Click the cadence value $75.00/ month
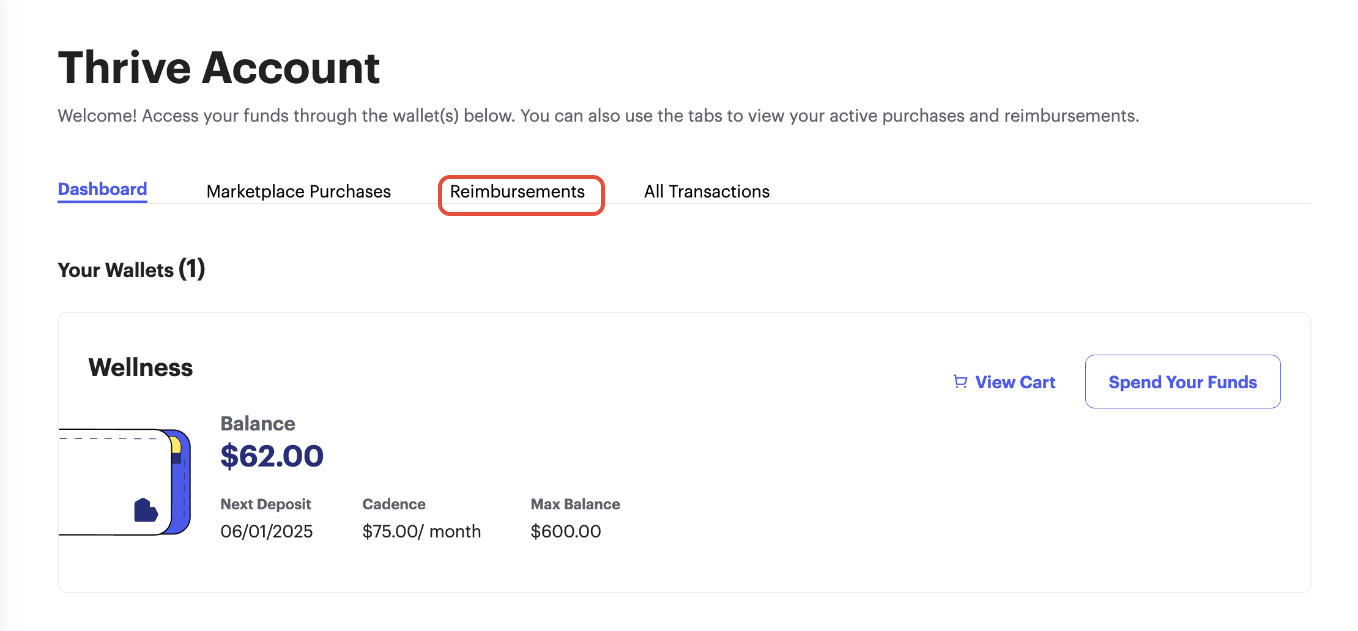The height and width of the screenshot is (631, 1358). [421, 531]
